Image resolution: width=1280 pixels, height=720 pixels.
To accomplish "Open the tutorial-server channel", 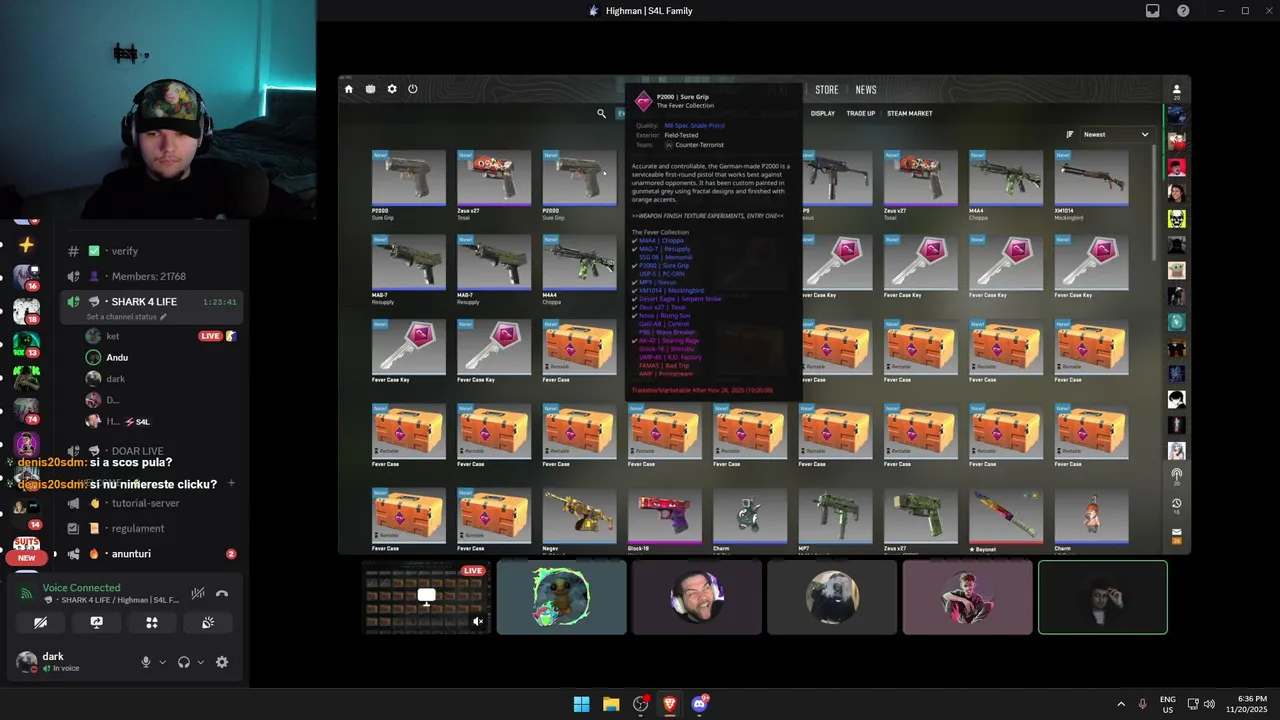I will [150, 503].
